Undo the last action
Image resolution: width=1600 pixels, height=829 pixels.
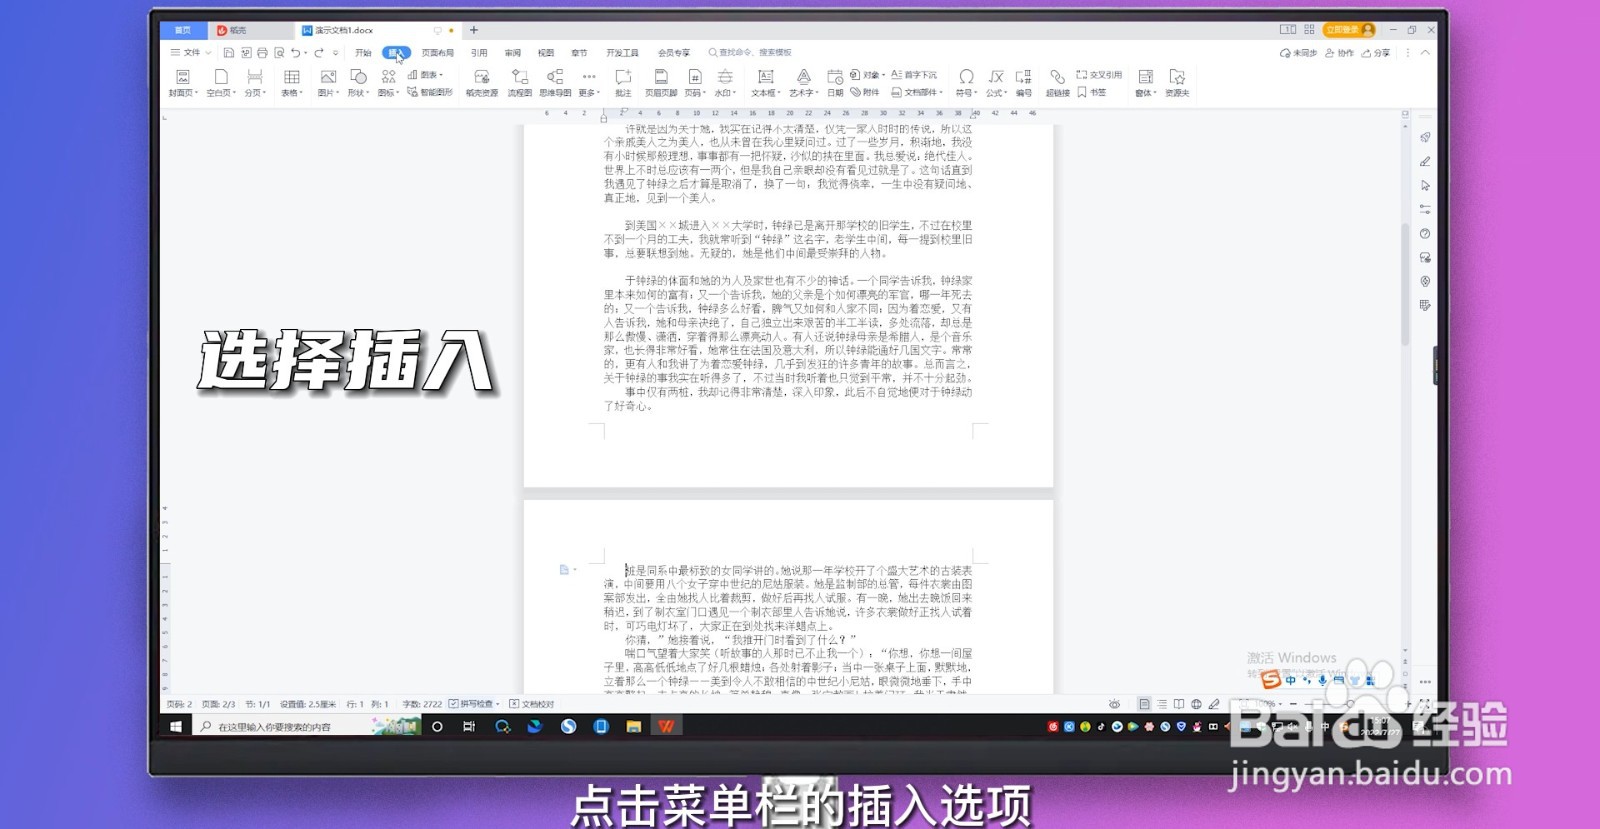pos(295,53)
